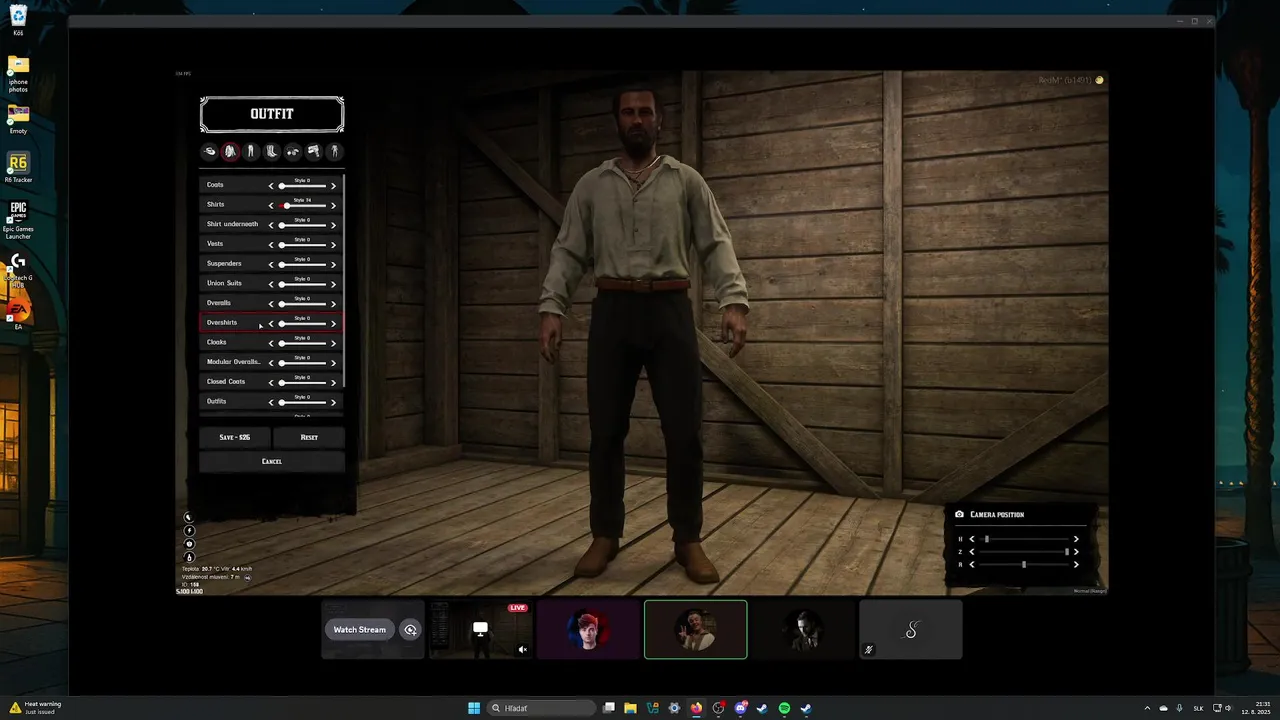Unmute the live stream tile
The image size is (1280, 720).
tap(522, 650)
